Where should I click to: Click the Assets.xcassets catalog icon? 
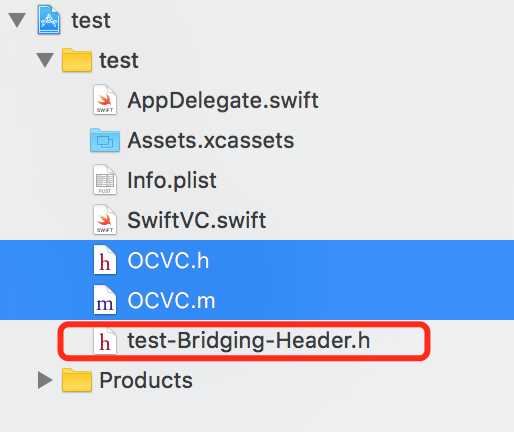pos(105,140)
